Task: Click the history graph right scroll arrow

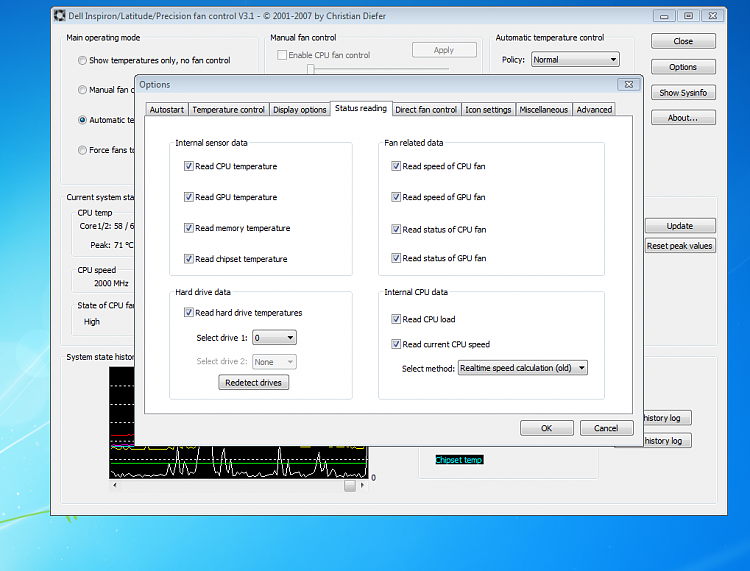Action: pos(363,485)
